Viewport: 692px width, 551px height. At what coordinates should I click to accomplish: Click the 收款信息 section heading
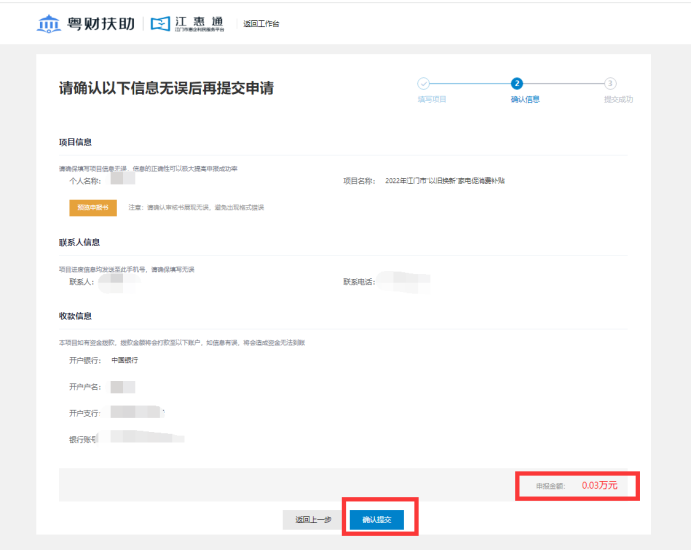point(75,316)
